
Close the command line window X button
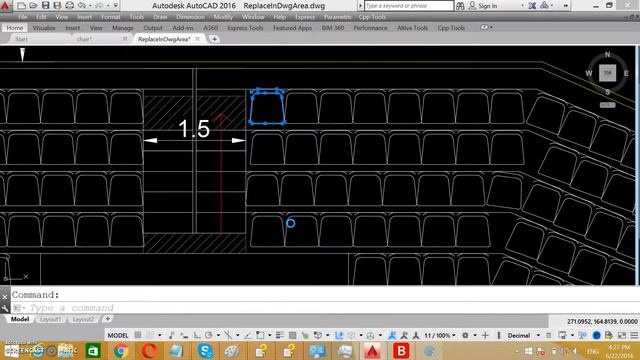4,297
